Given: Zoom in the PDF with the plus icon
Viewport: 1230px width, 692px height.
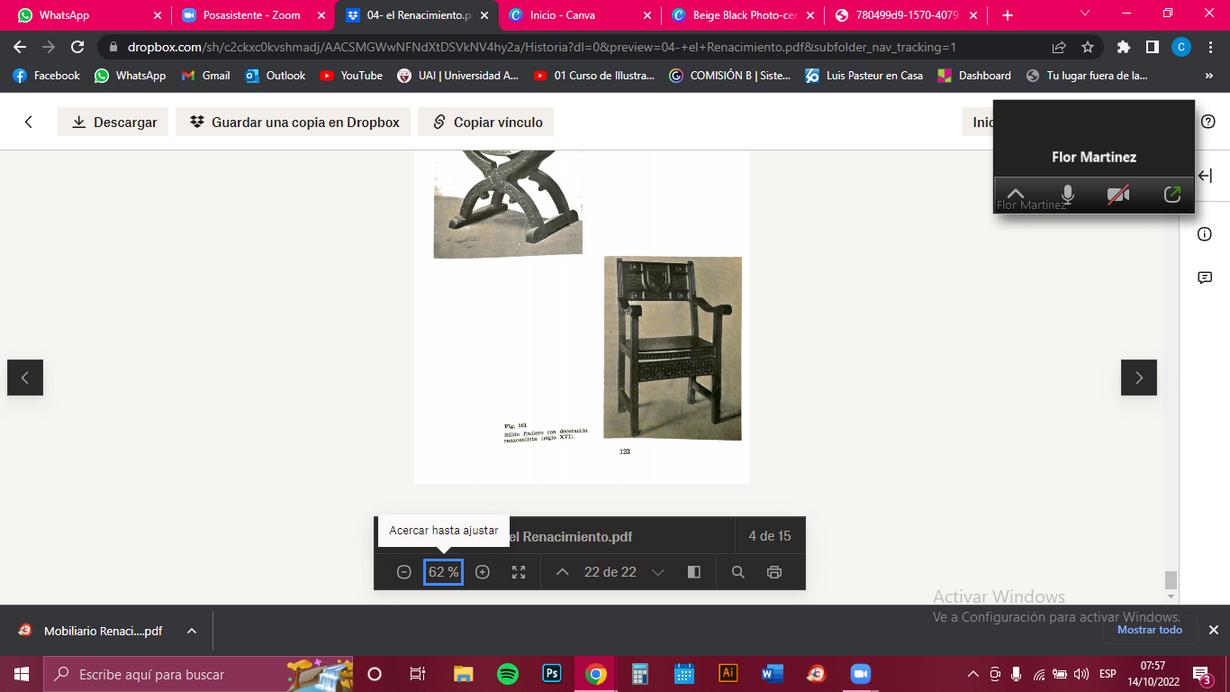Looking at the screenshot, I should coord(482,572).
